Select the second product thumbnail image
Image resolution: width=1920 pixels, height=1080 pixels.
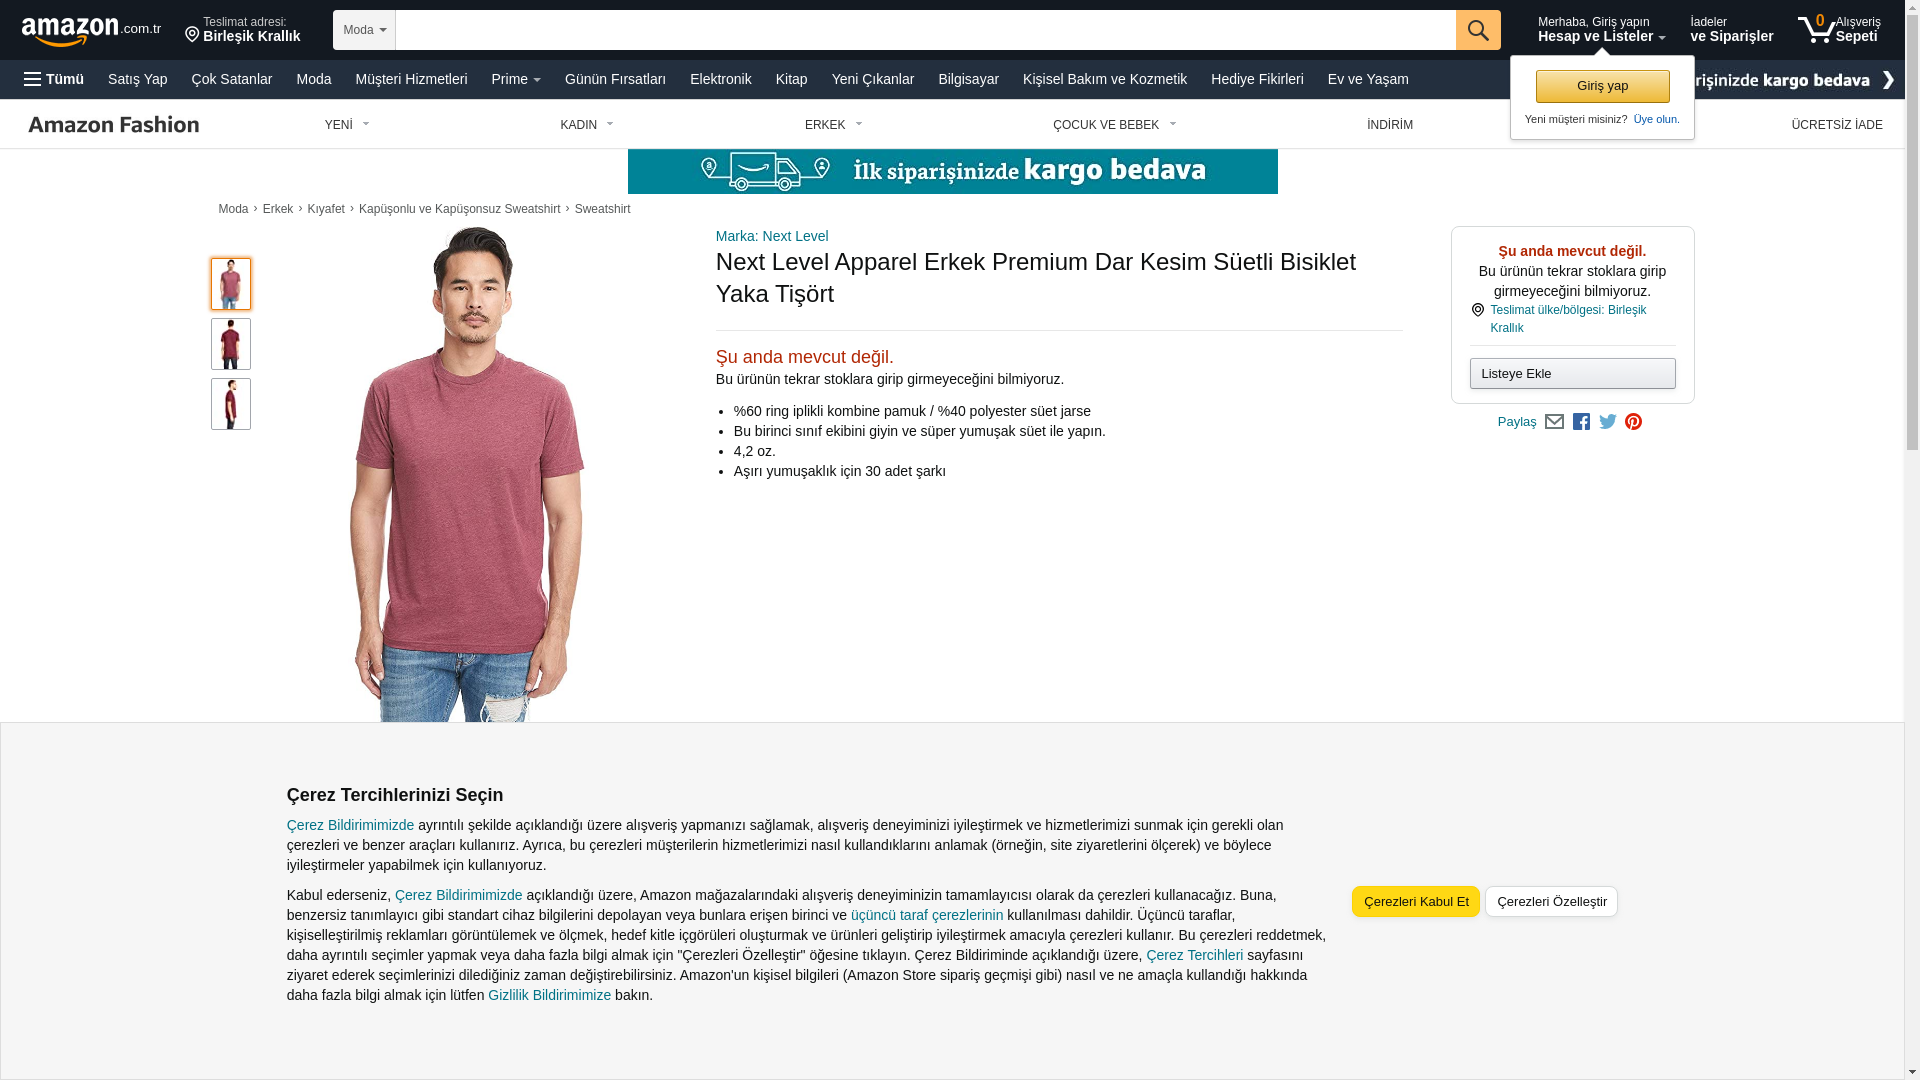pyautogui.click(x=231, y=344)
